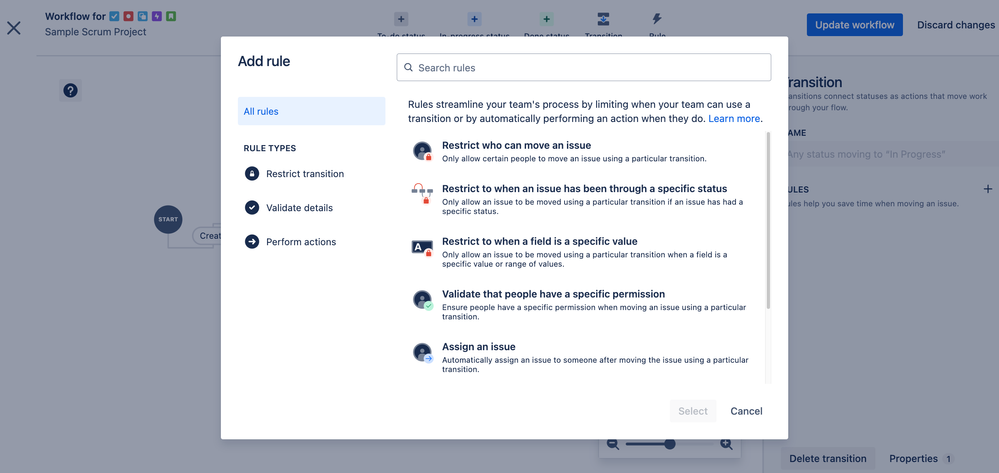The height and width of the screenshot is (473, 999).
Task: Add a Done status from the toolbar
Action: [547, 19]
